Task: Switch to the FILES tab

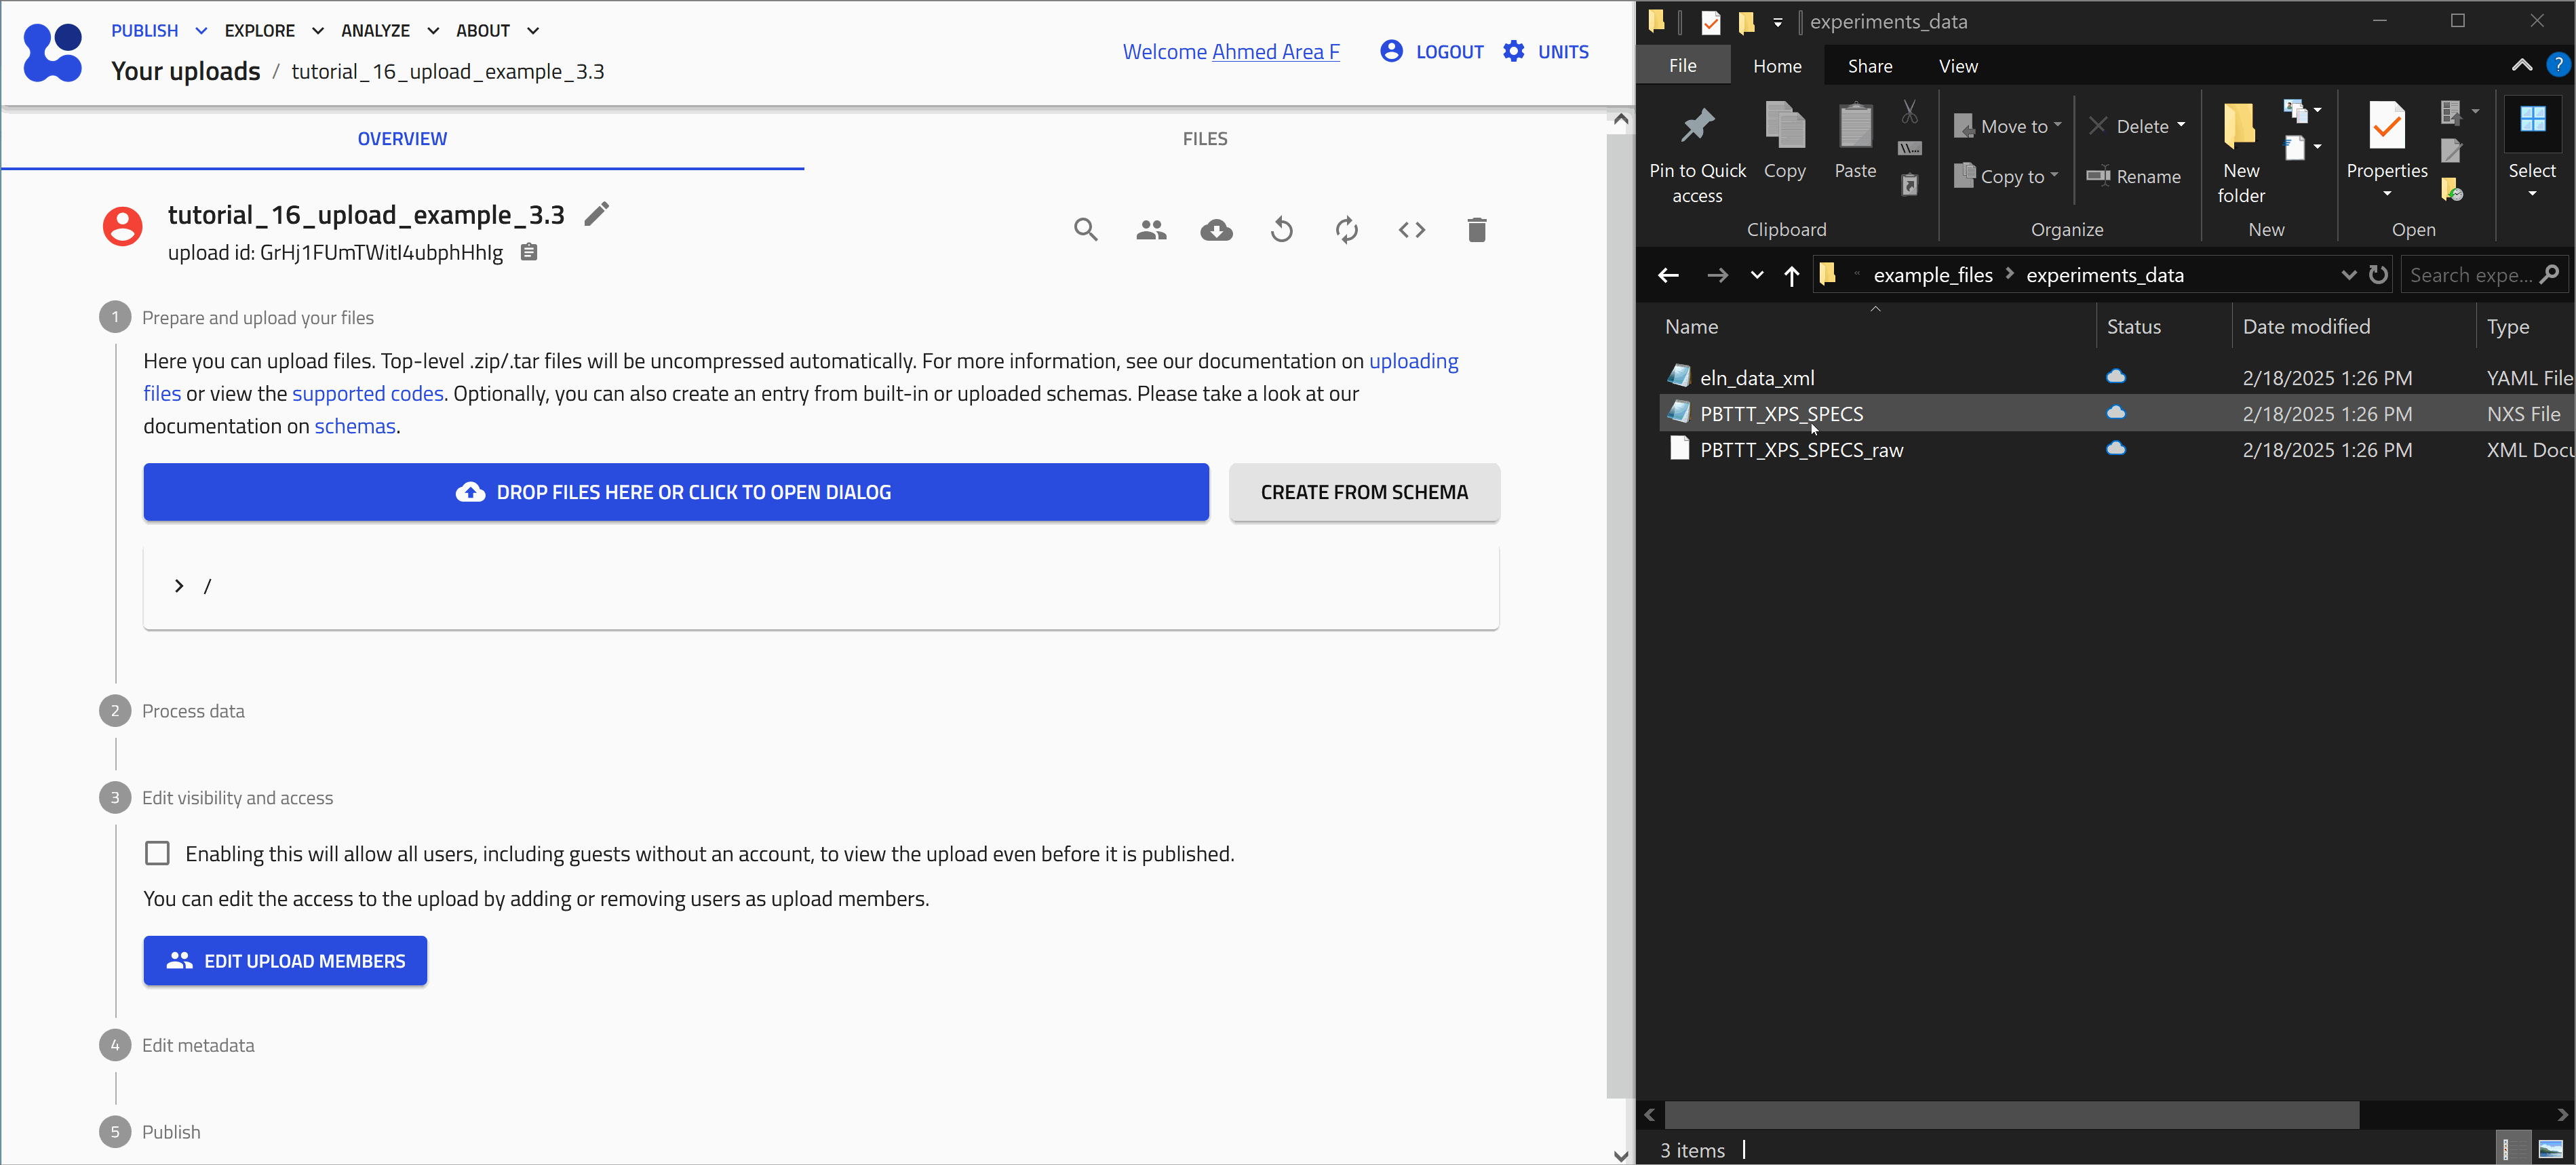Action: 1204,139
